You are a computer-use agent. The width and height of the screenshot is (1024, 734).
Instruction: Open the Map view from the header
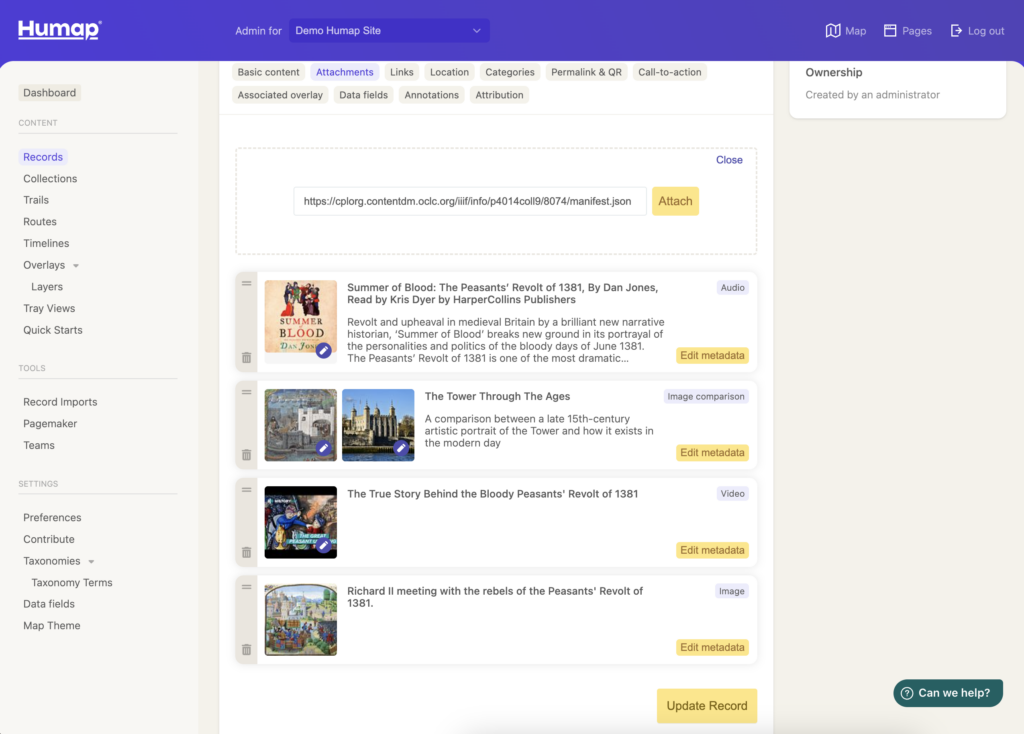click(845, 31)
